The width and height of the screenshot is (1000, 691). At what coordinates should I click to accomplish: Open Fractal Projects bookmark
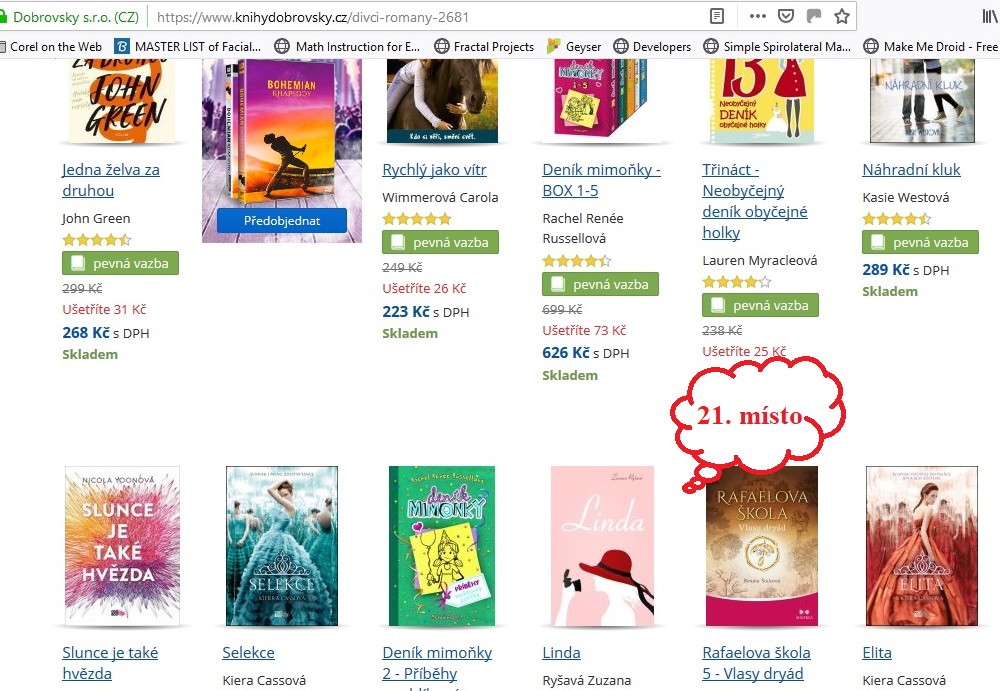(485, 47)
